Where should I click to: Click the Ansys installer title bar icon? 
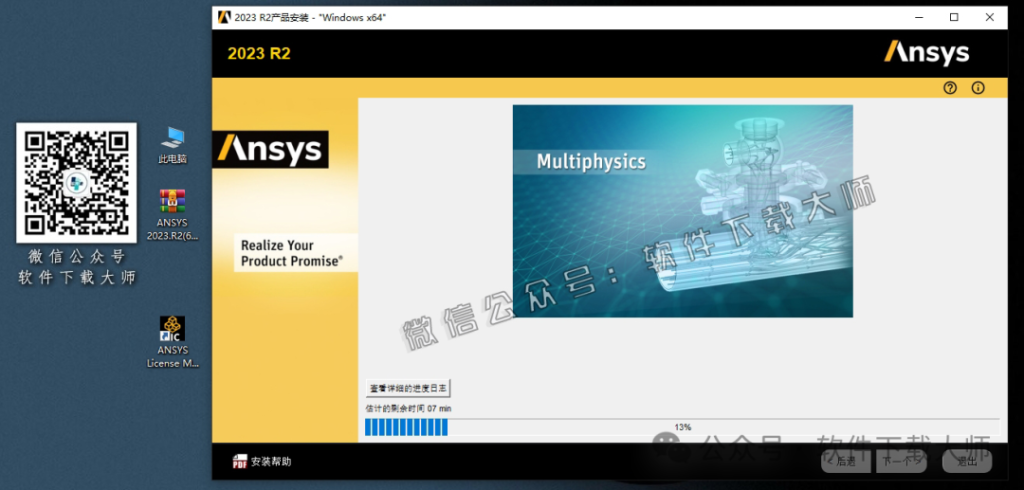224,17
